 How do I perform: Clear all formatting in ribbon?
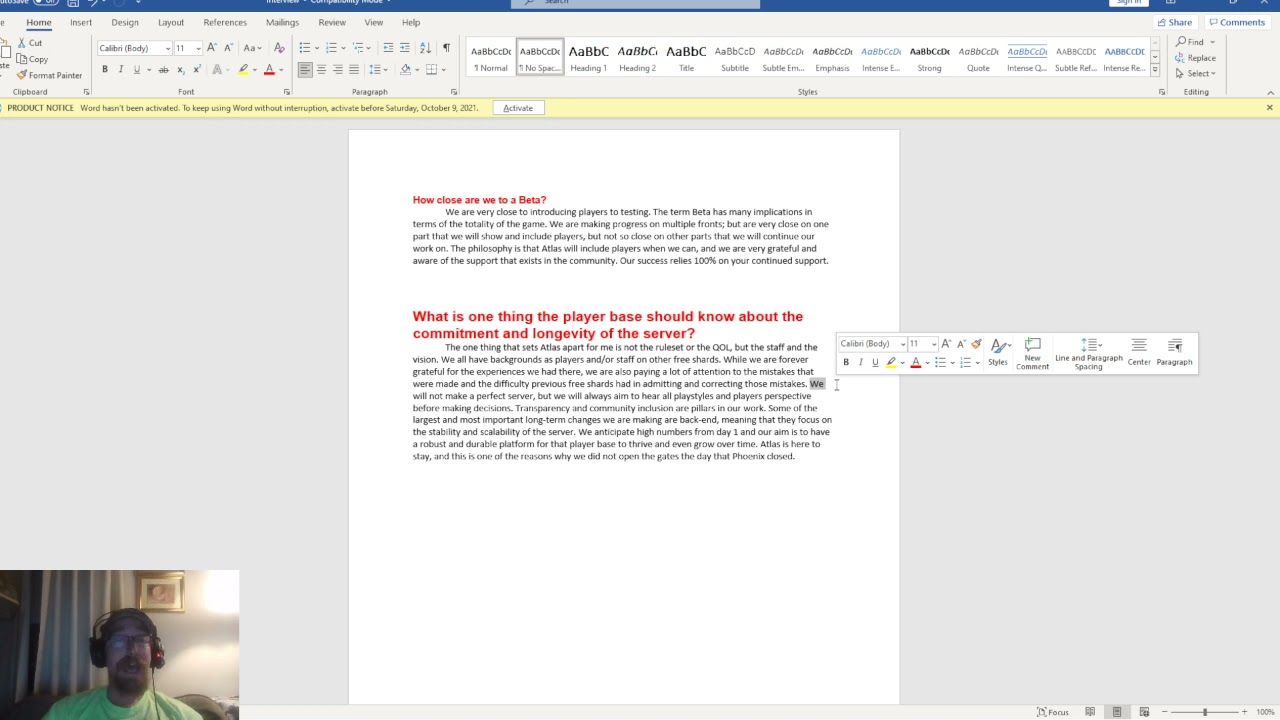click(279, 48)
